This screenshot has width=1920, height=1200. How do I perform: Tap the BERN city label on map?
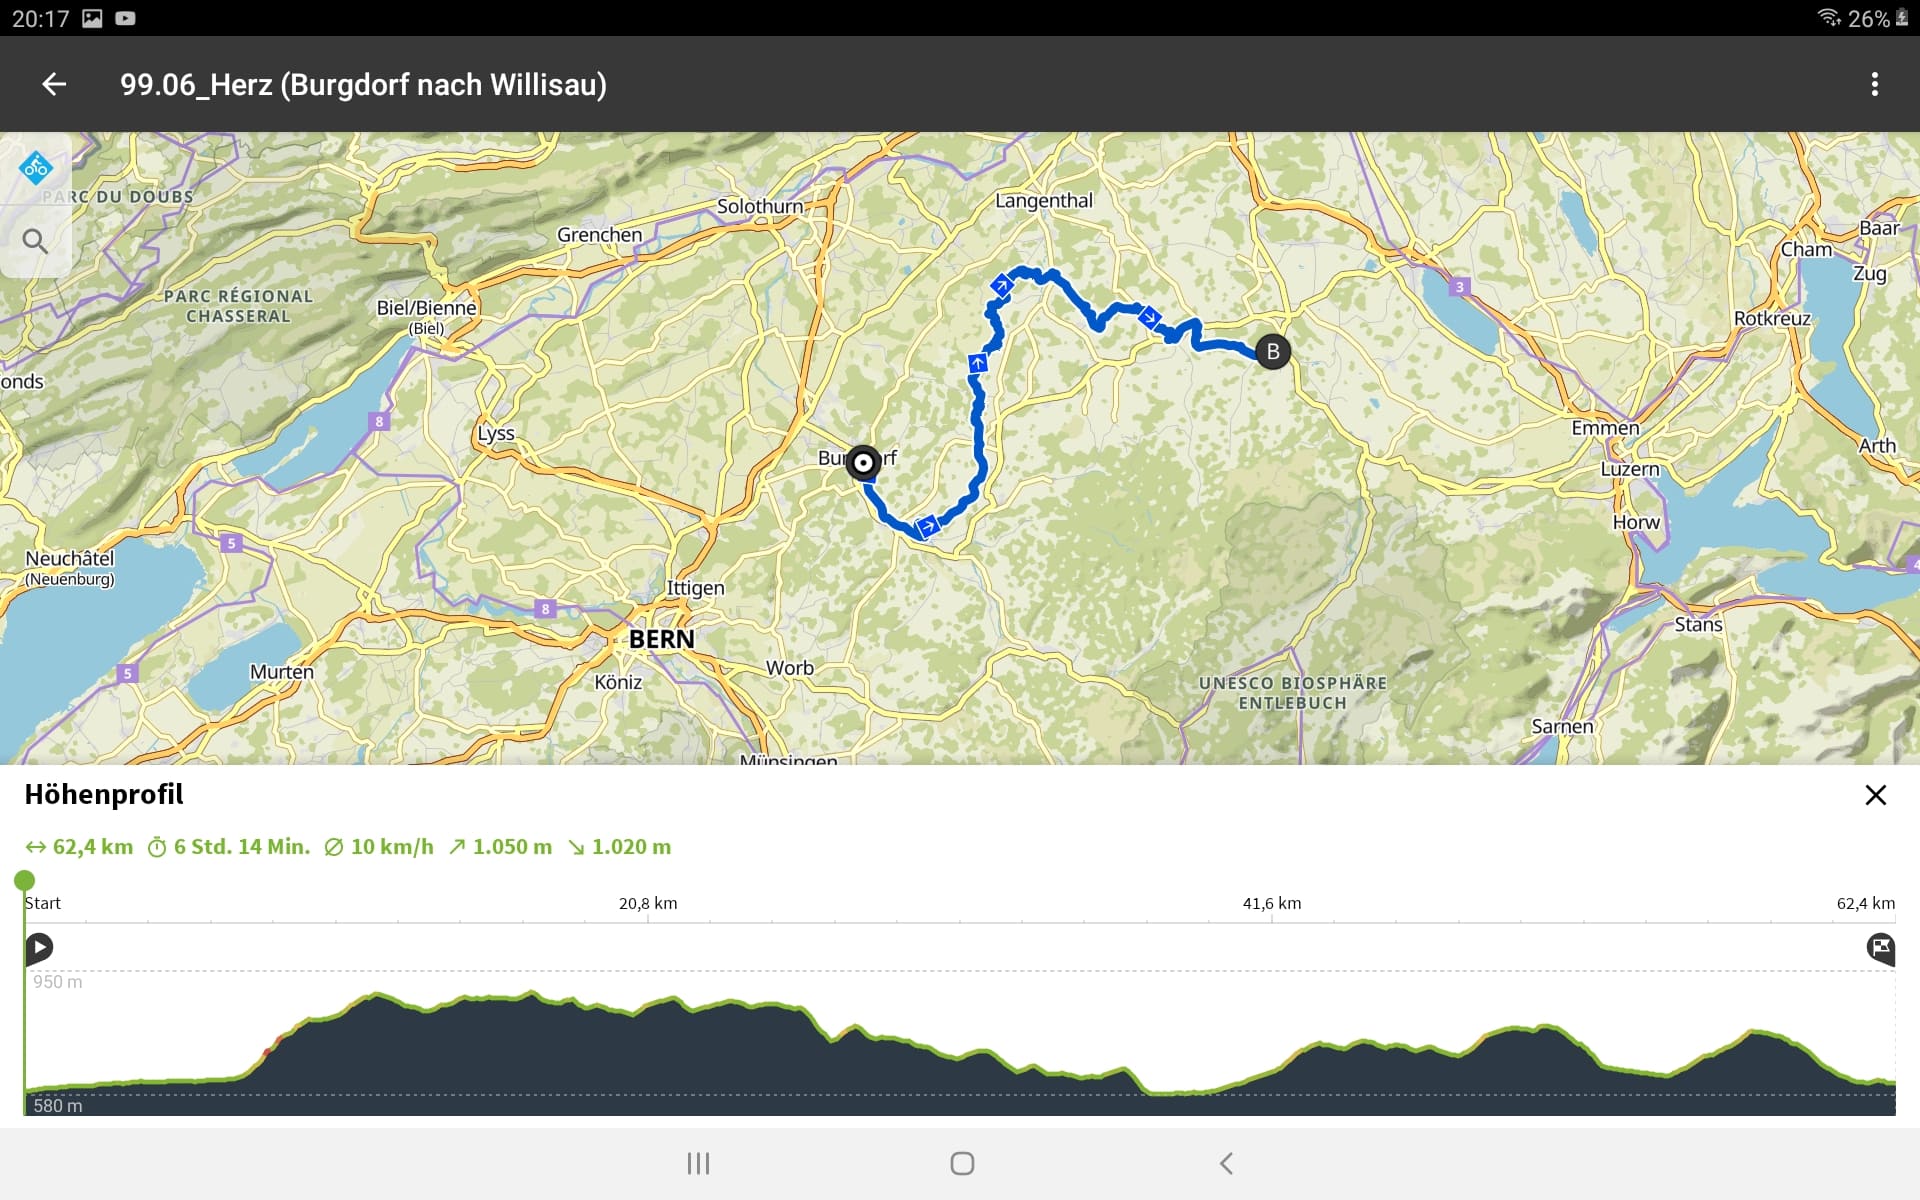(661, 639)
